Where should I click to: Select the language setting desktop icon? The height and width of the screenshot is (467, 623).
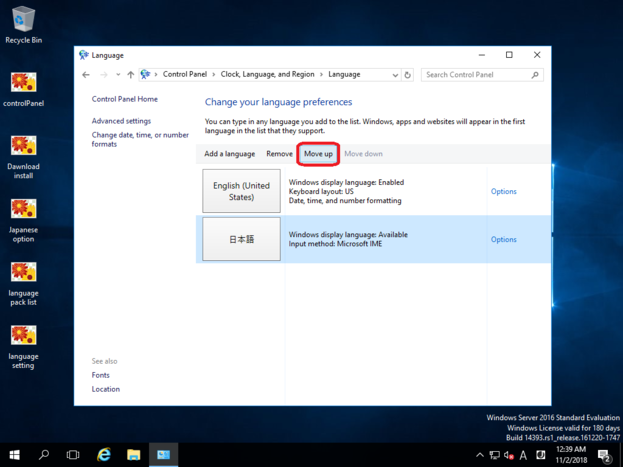[23, 347]
